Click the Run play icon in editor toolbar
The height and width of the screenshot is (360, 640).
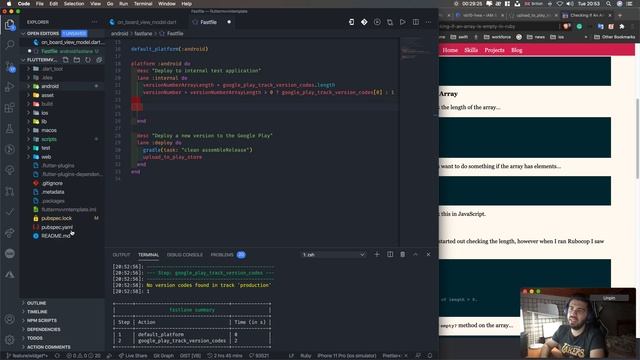pyautogui.click(x=402, y=22)
